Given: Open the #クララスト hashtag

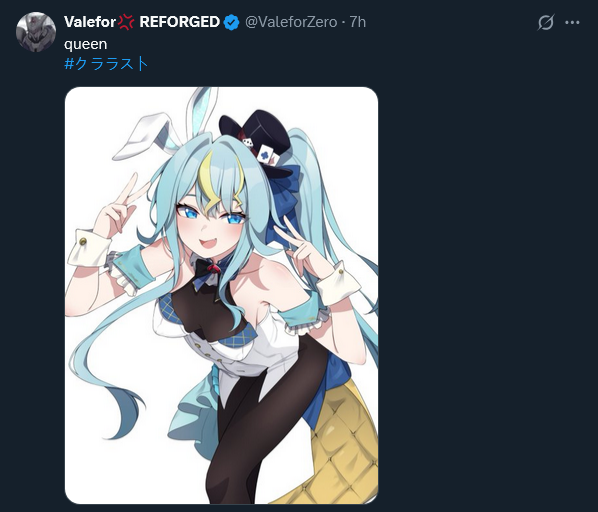Looking at the screenshot, I should click(x=106, y=63).
